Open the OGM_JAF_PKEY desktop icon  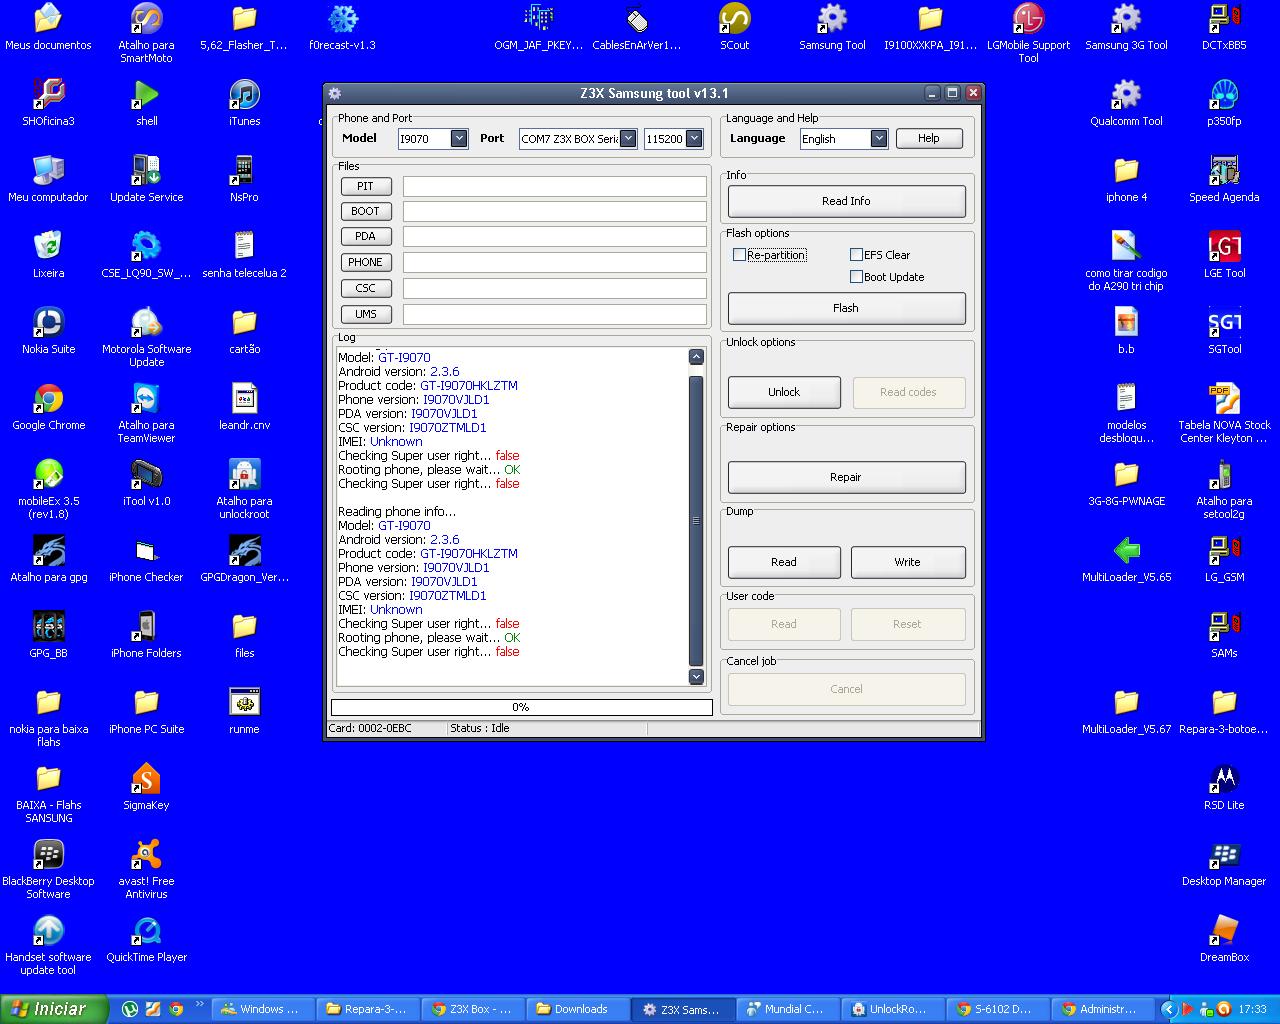click(538, 27)
